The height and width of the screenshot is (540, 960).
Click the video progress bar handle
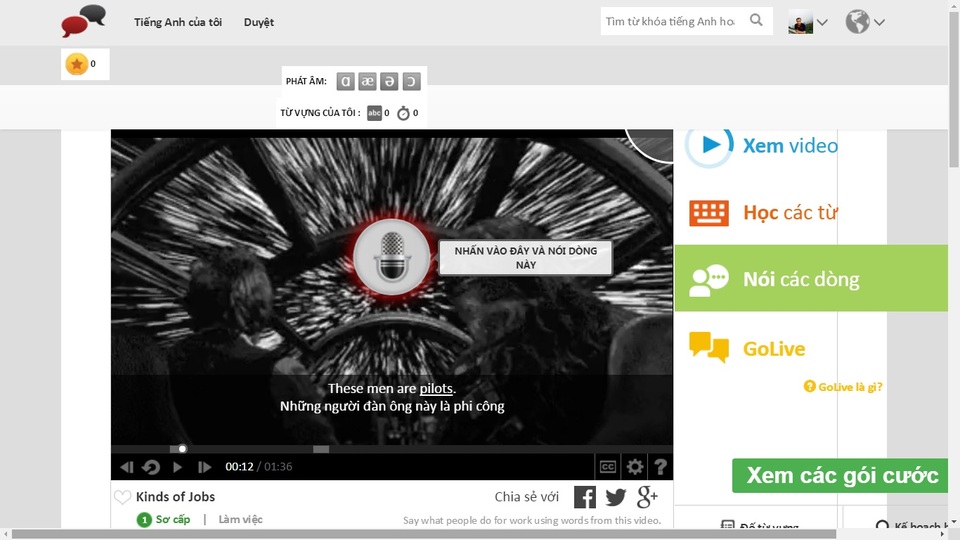(x=182, y=449)
